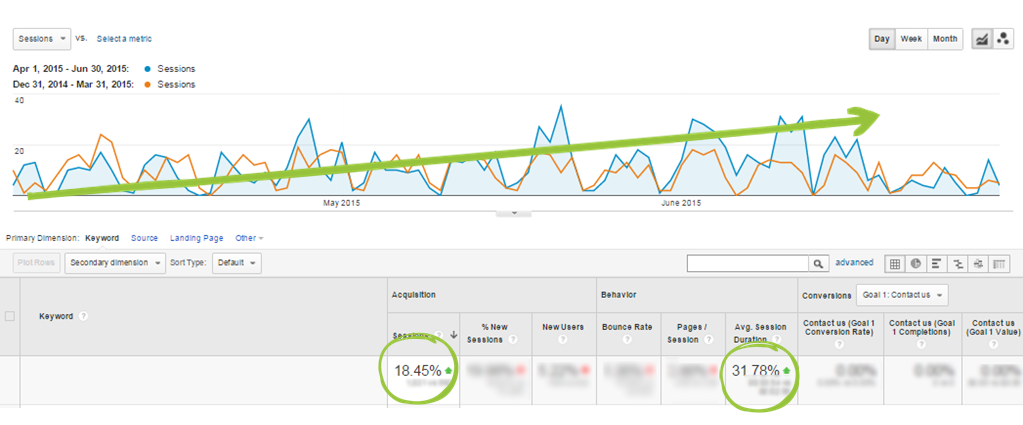Open the Sessions metric dropdown
Image resolution: width=1023 pixels, height=425 pixels.
pos(41,38)
